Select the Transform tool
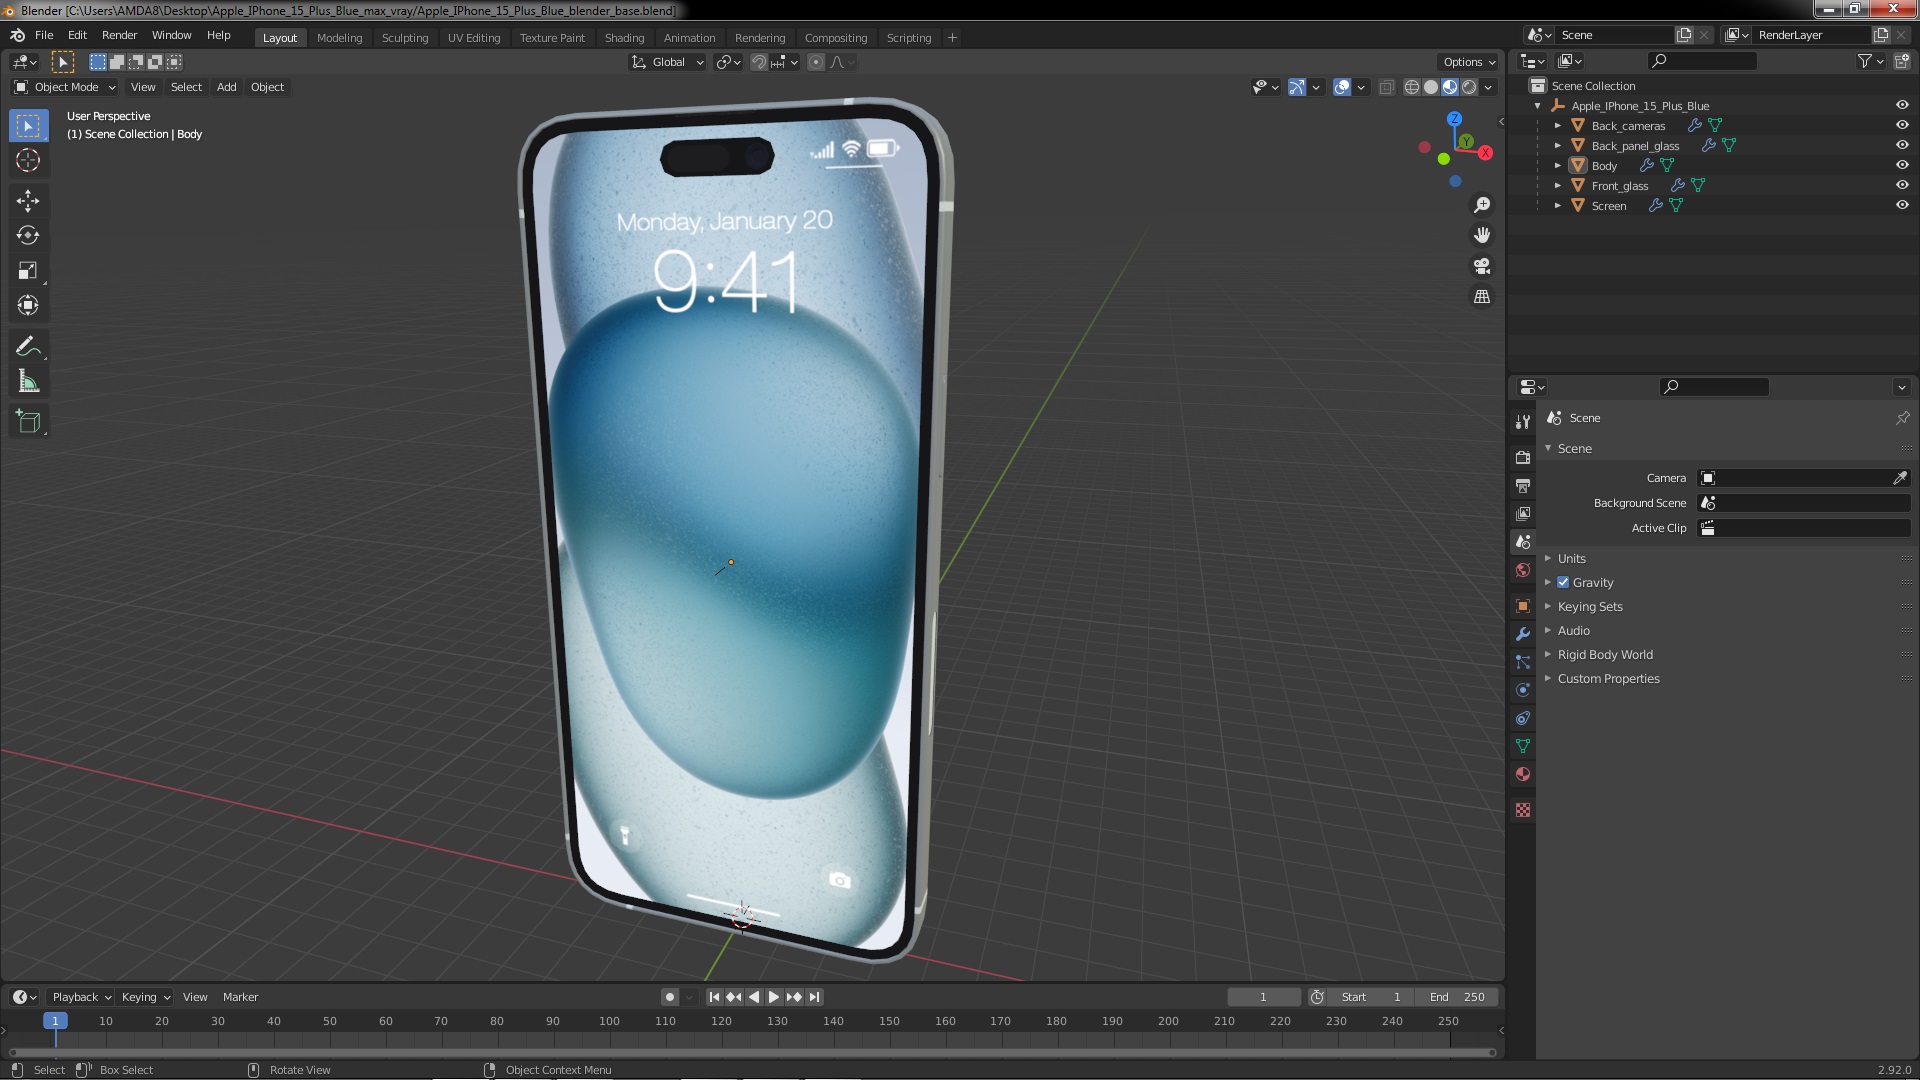 click(x=28, y=306)
